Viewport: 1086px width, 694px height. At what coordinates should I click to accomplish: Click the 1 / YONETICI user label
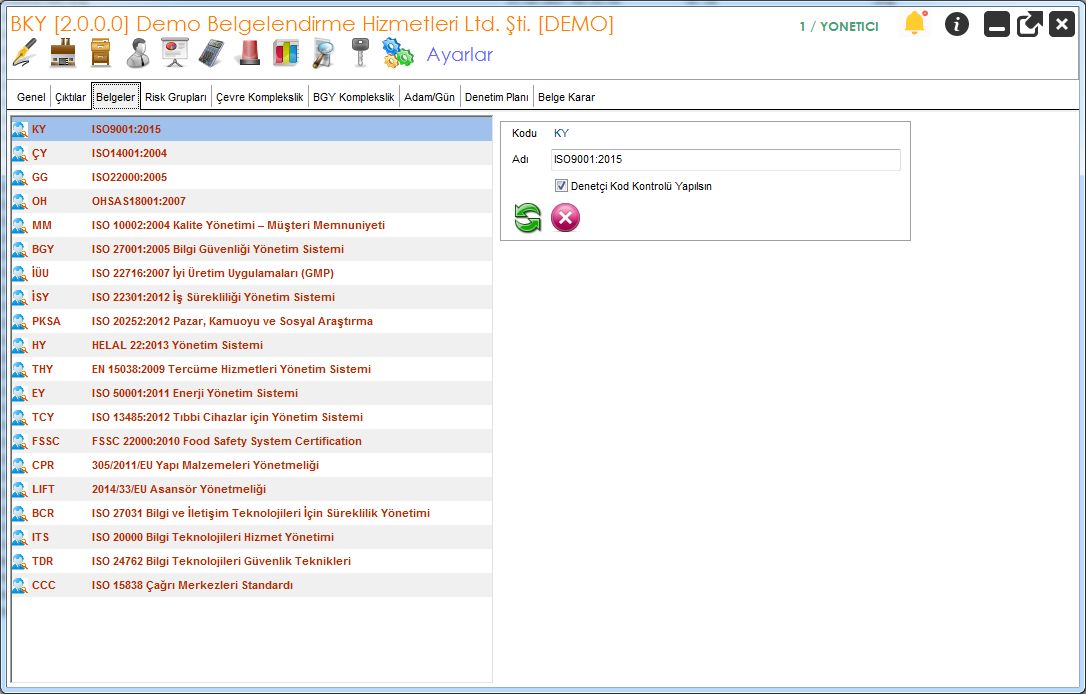839,26
